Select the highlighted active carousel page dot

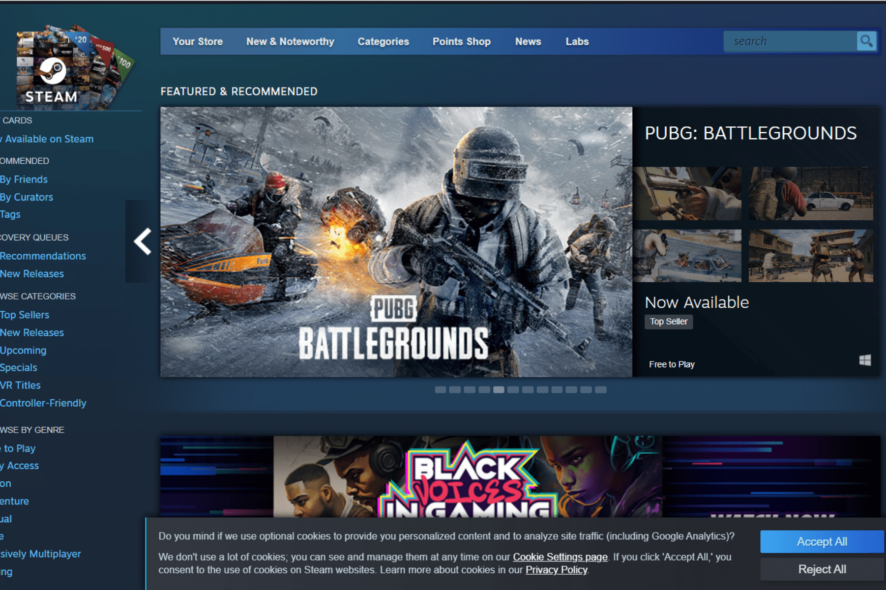tap(498, 389)
